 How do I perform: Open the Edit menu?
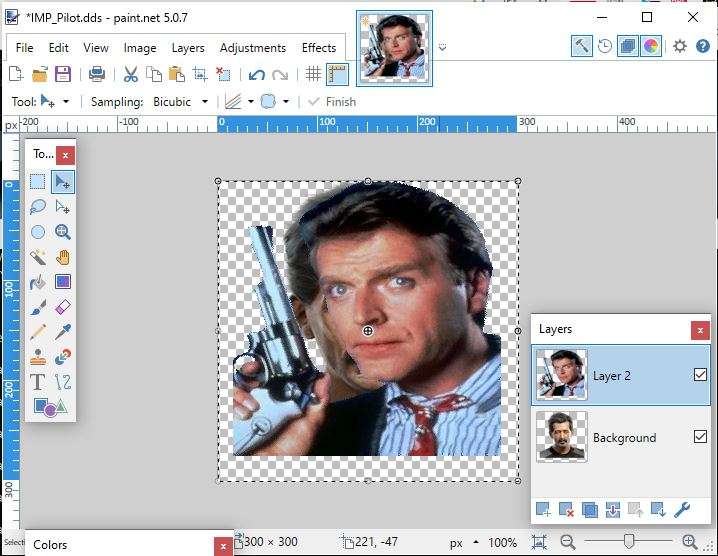point(59,48)
